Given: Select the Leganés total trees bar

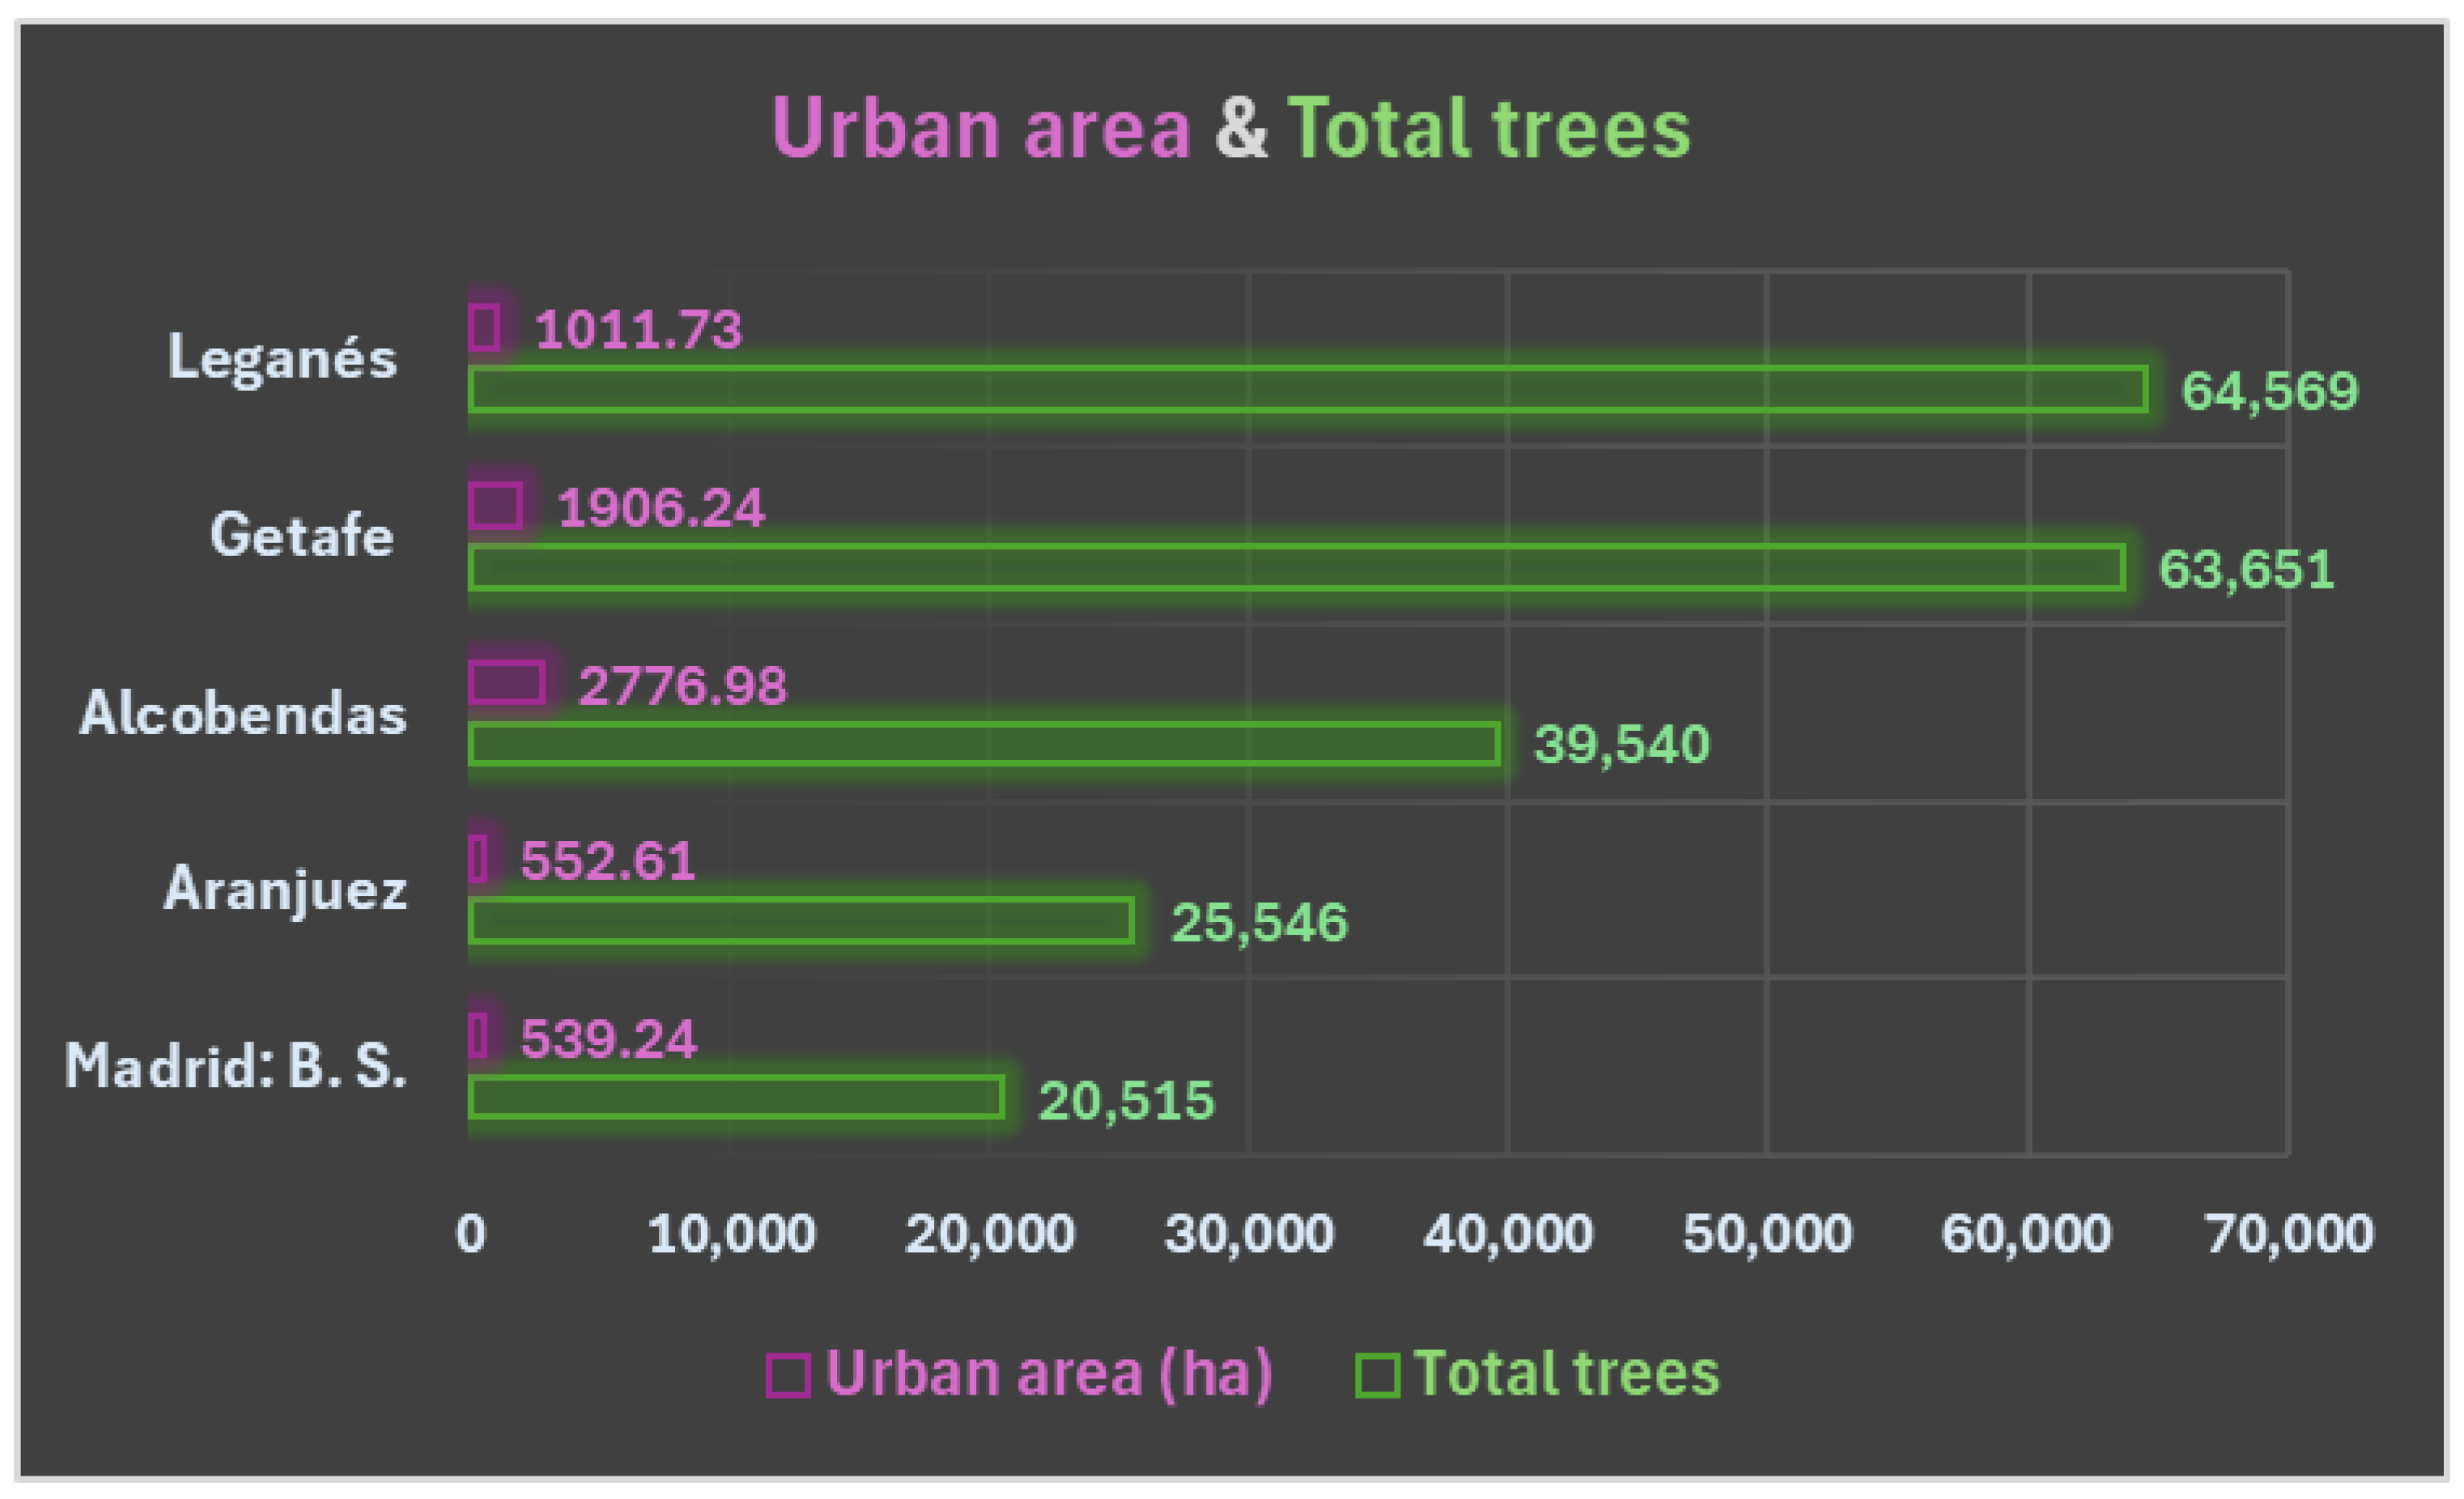Looking at the screenshot, I should click(x=1307, y=389).
